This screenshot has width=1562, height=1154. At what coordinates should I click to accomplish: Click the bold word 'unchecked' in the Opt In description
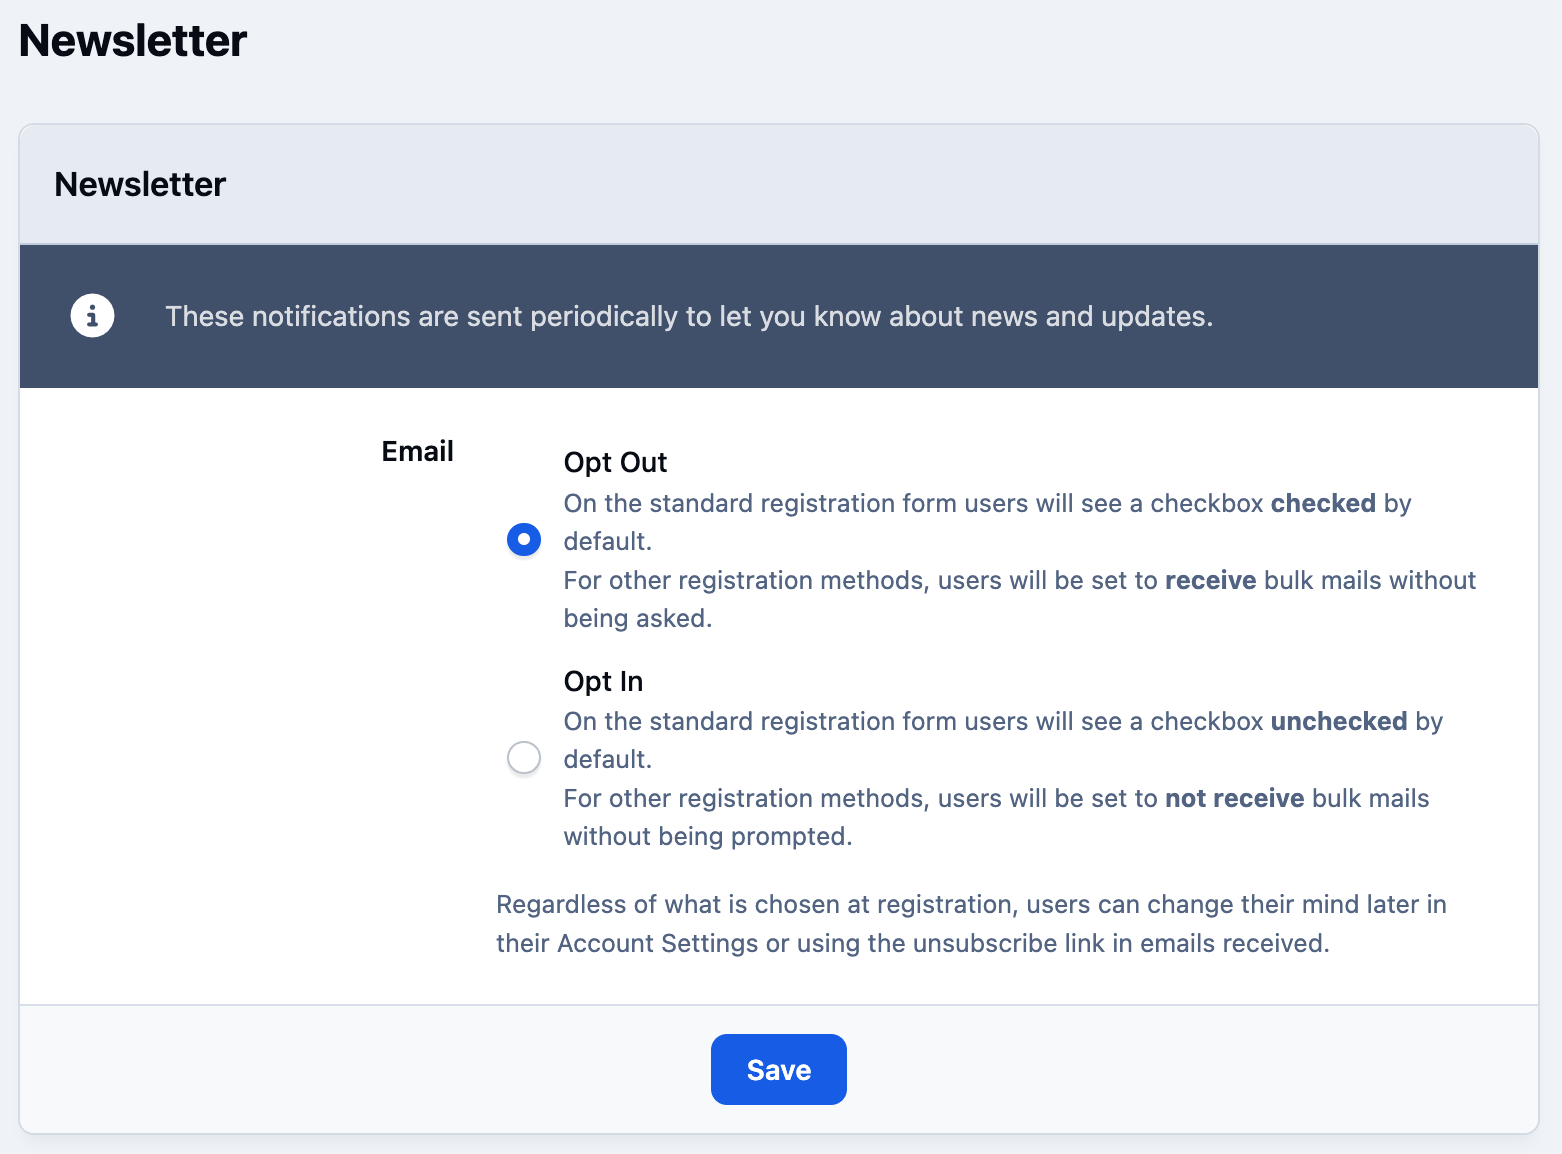[x=1339, y=721]
